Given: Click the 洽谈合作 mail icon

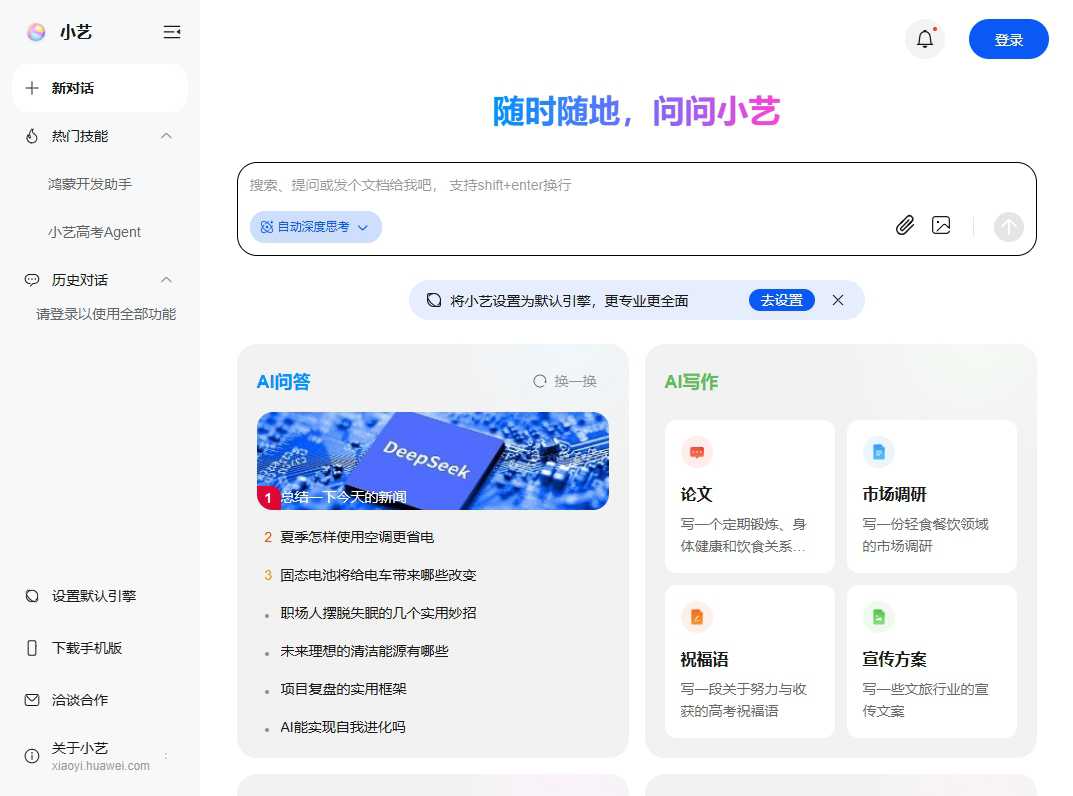Looking at the screenshot, I should click(x=31, y=699).
